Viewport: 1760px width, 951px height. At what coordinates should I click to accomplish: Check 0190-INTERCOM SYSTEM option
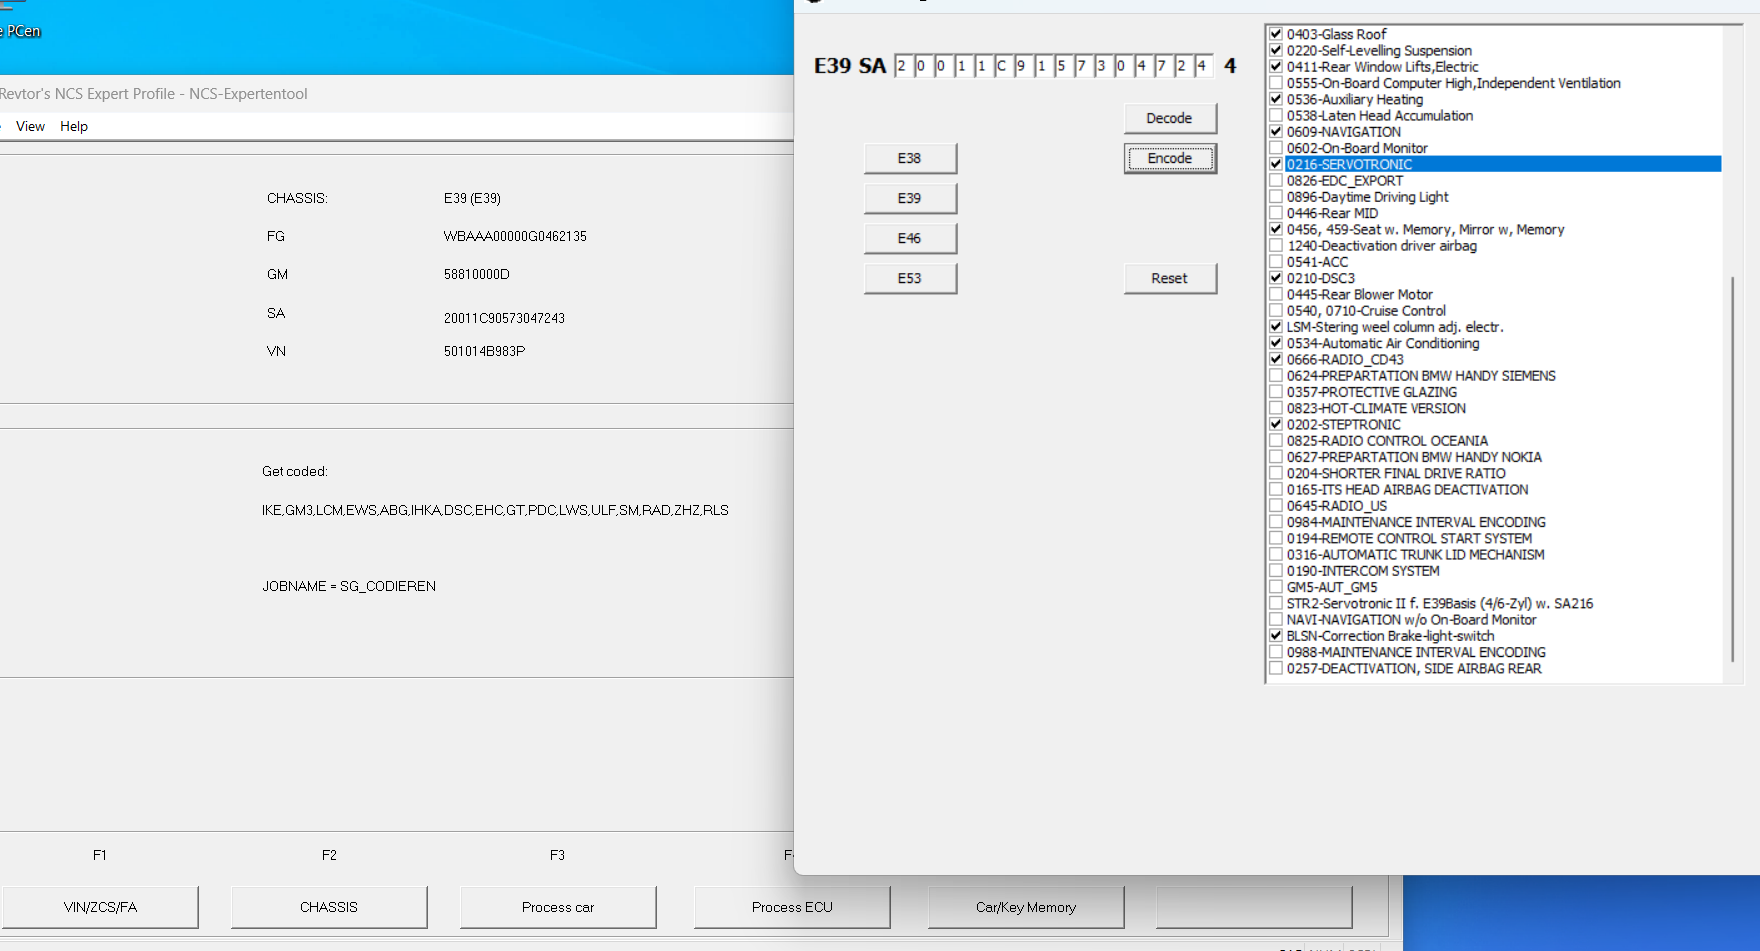pos(1276,570)
